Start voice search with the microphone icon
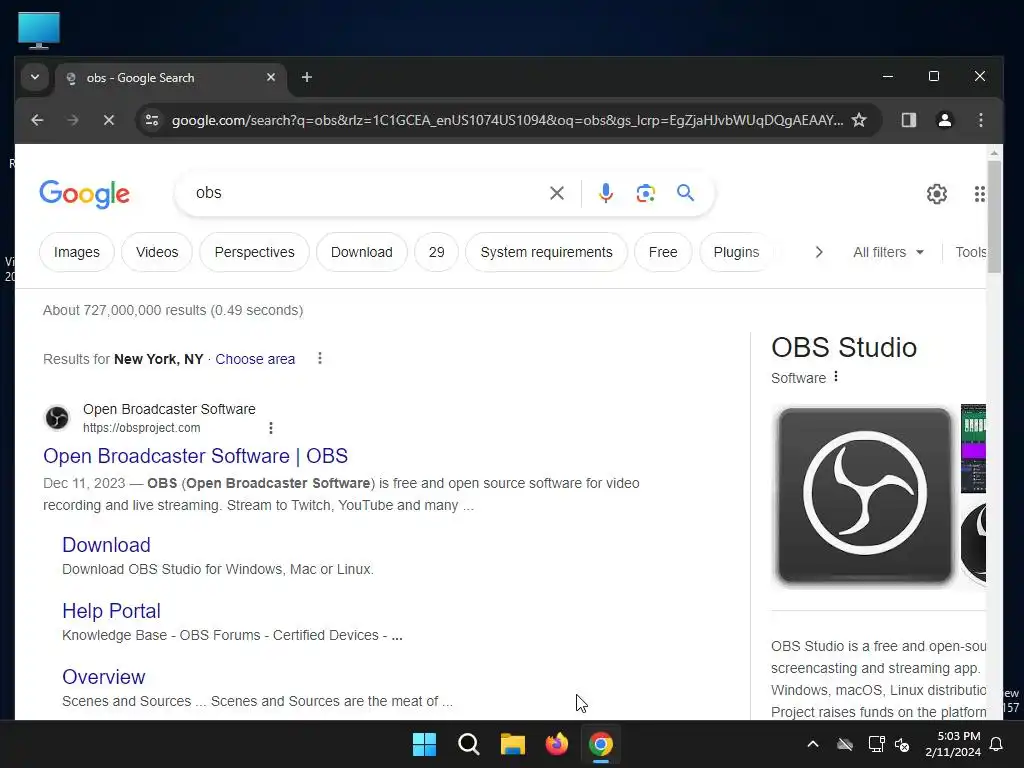Image resolution: width=1024 pixels, height=768 pixels. [x=605, y=193]
